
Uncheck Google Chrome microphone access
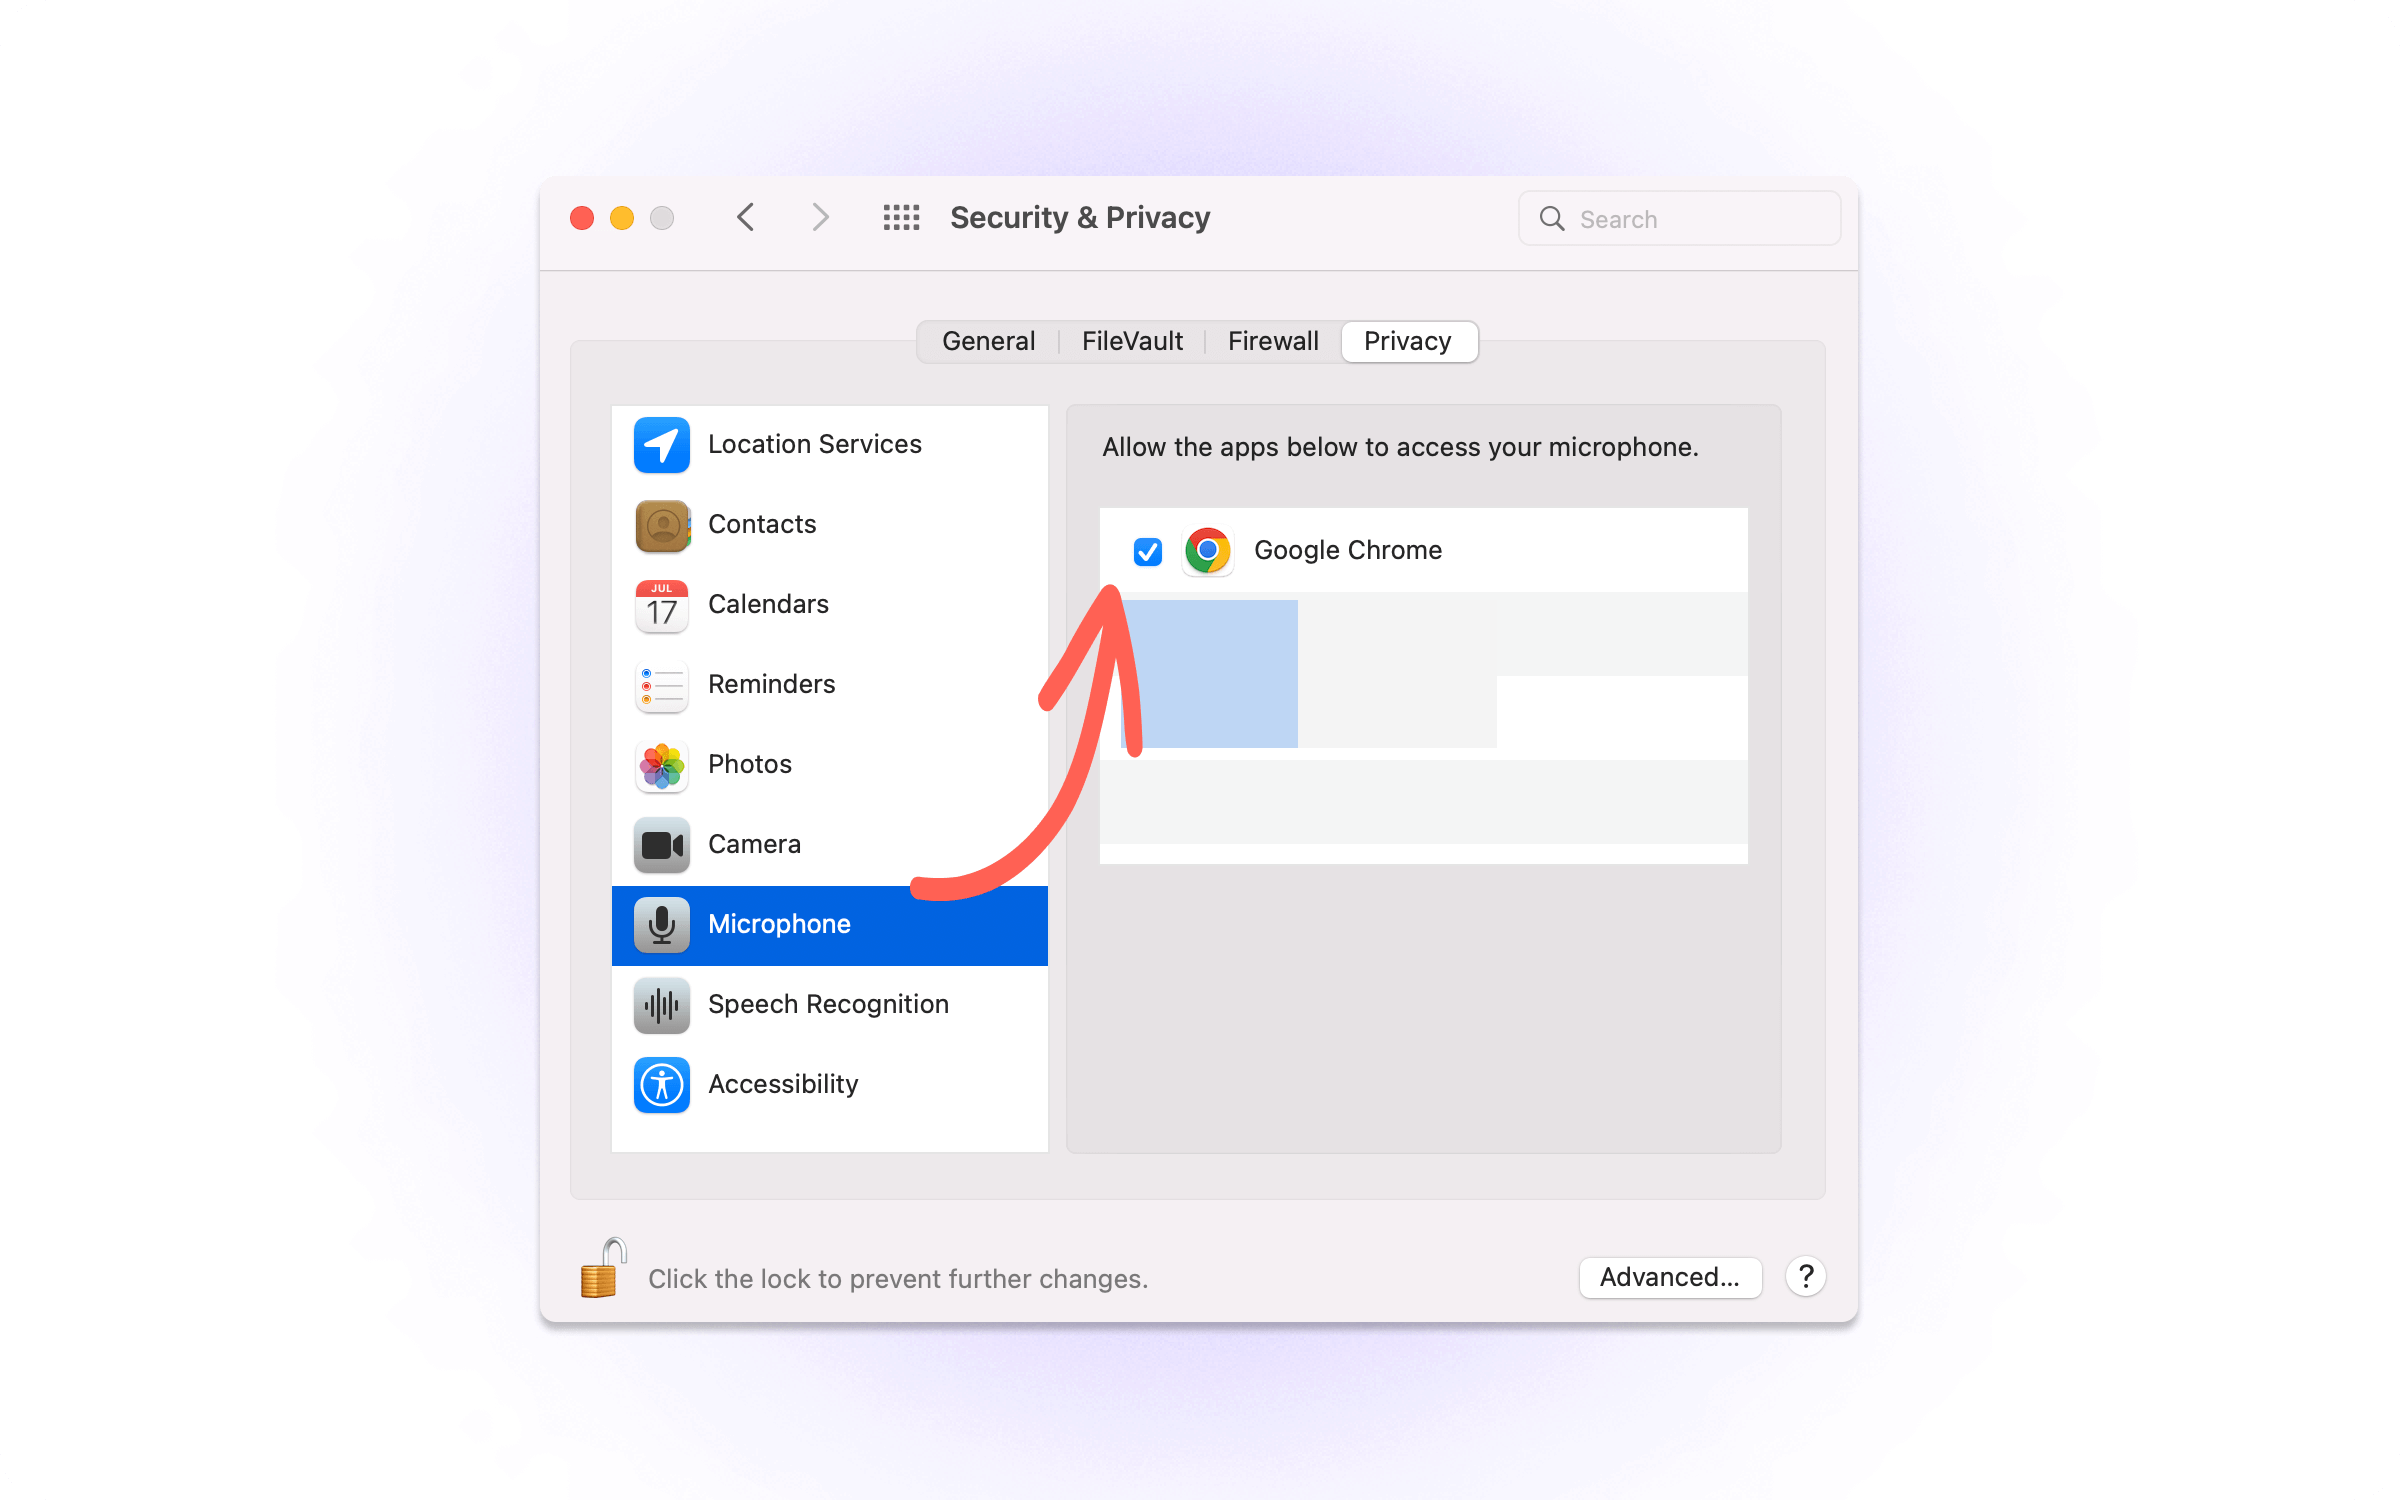point(1147,551)
